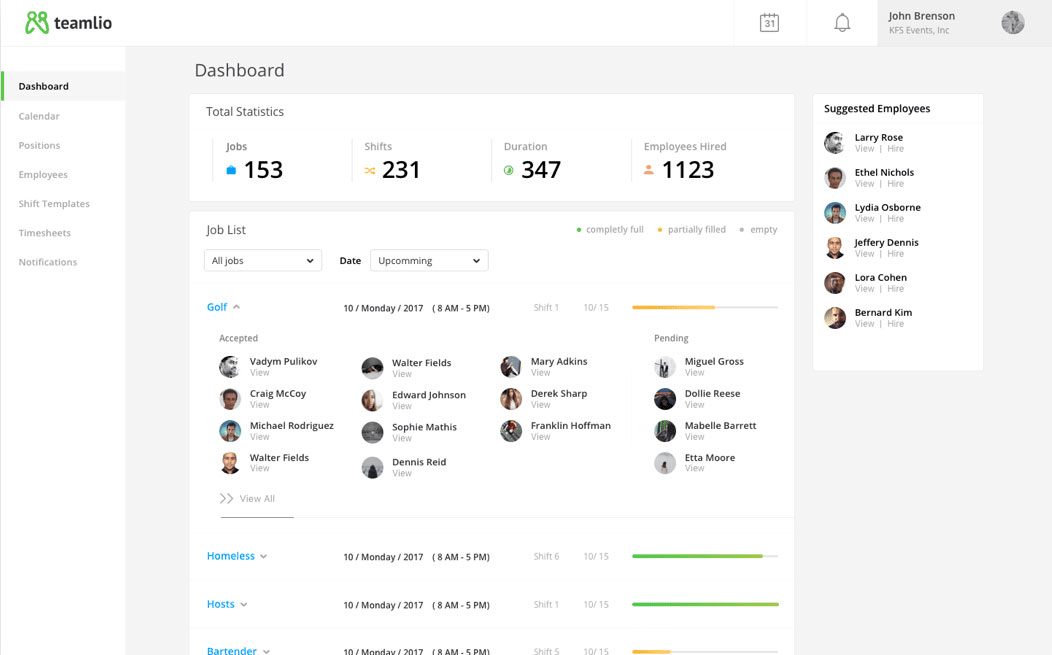
Task: Click Larry Rose's avatar photo
Action: point(834,143)
